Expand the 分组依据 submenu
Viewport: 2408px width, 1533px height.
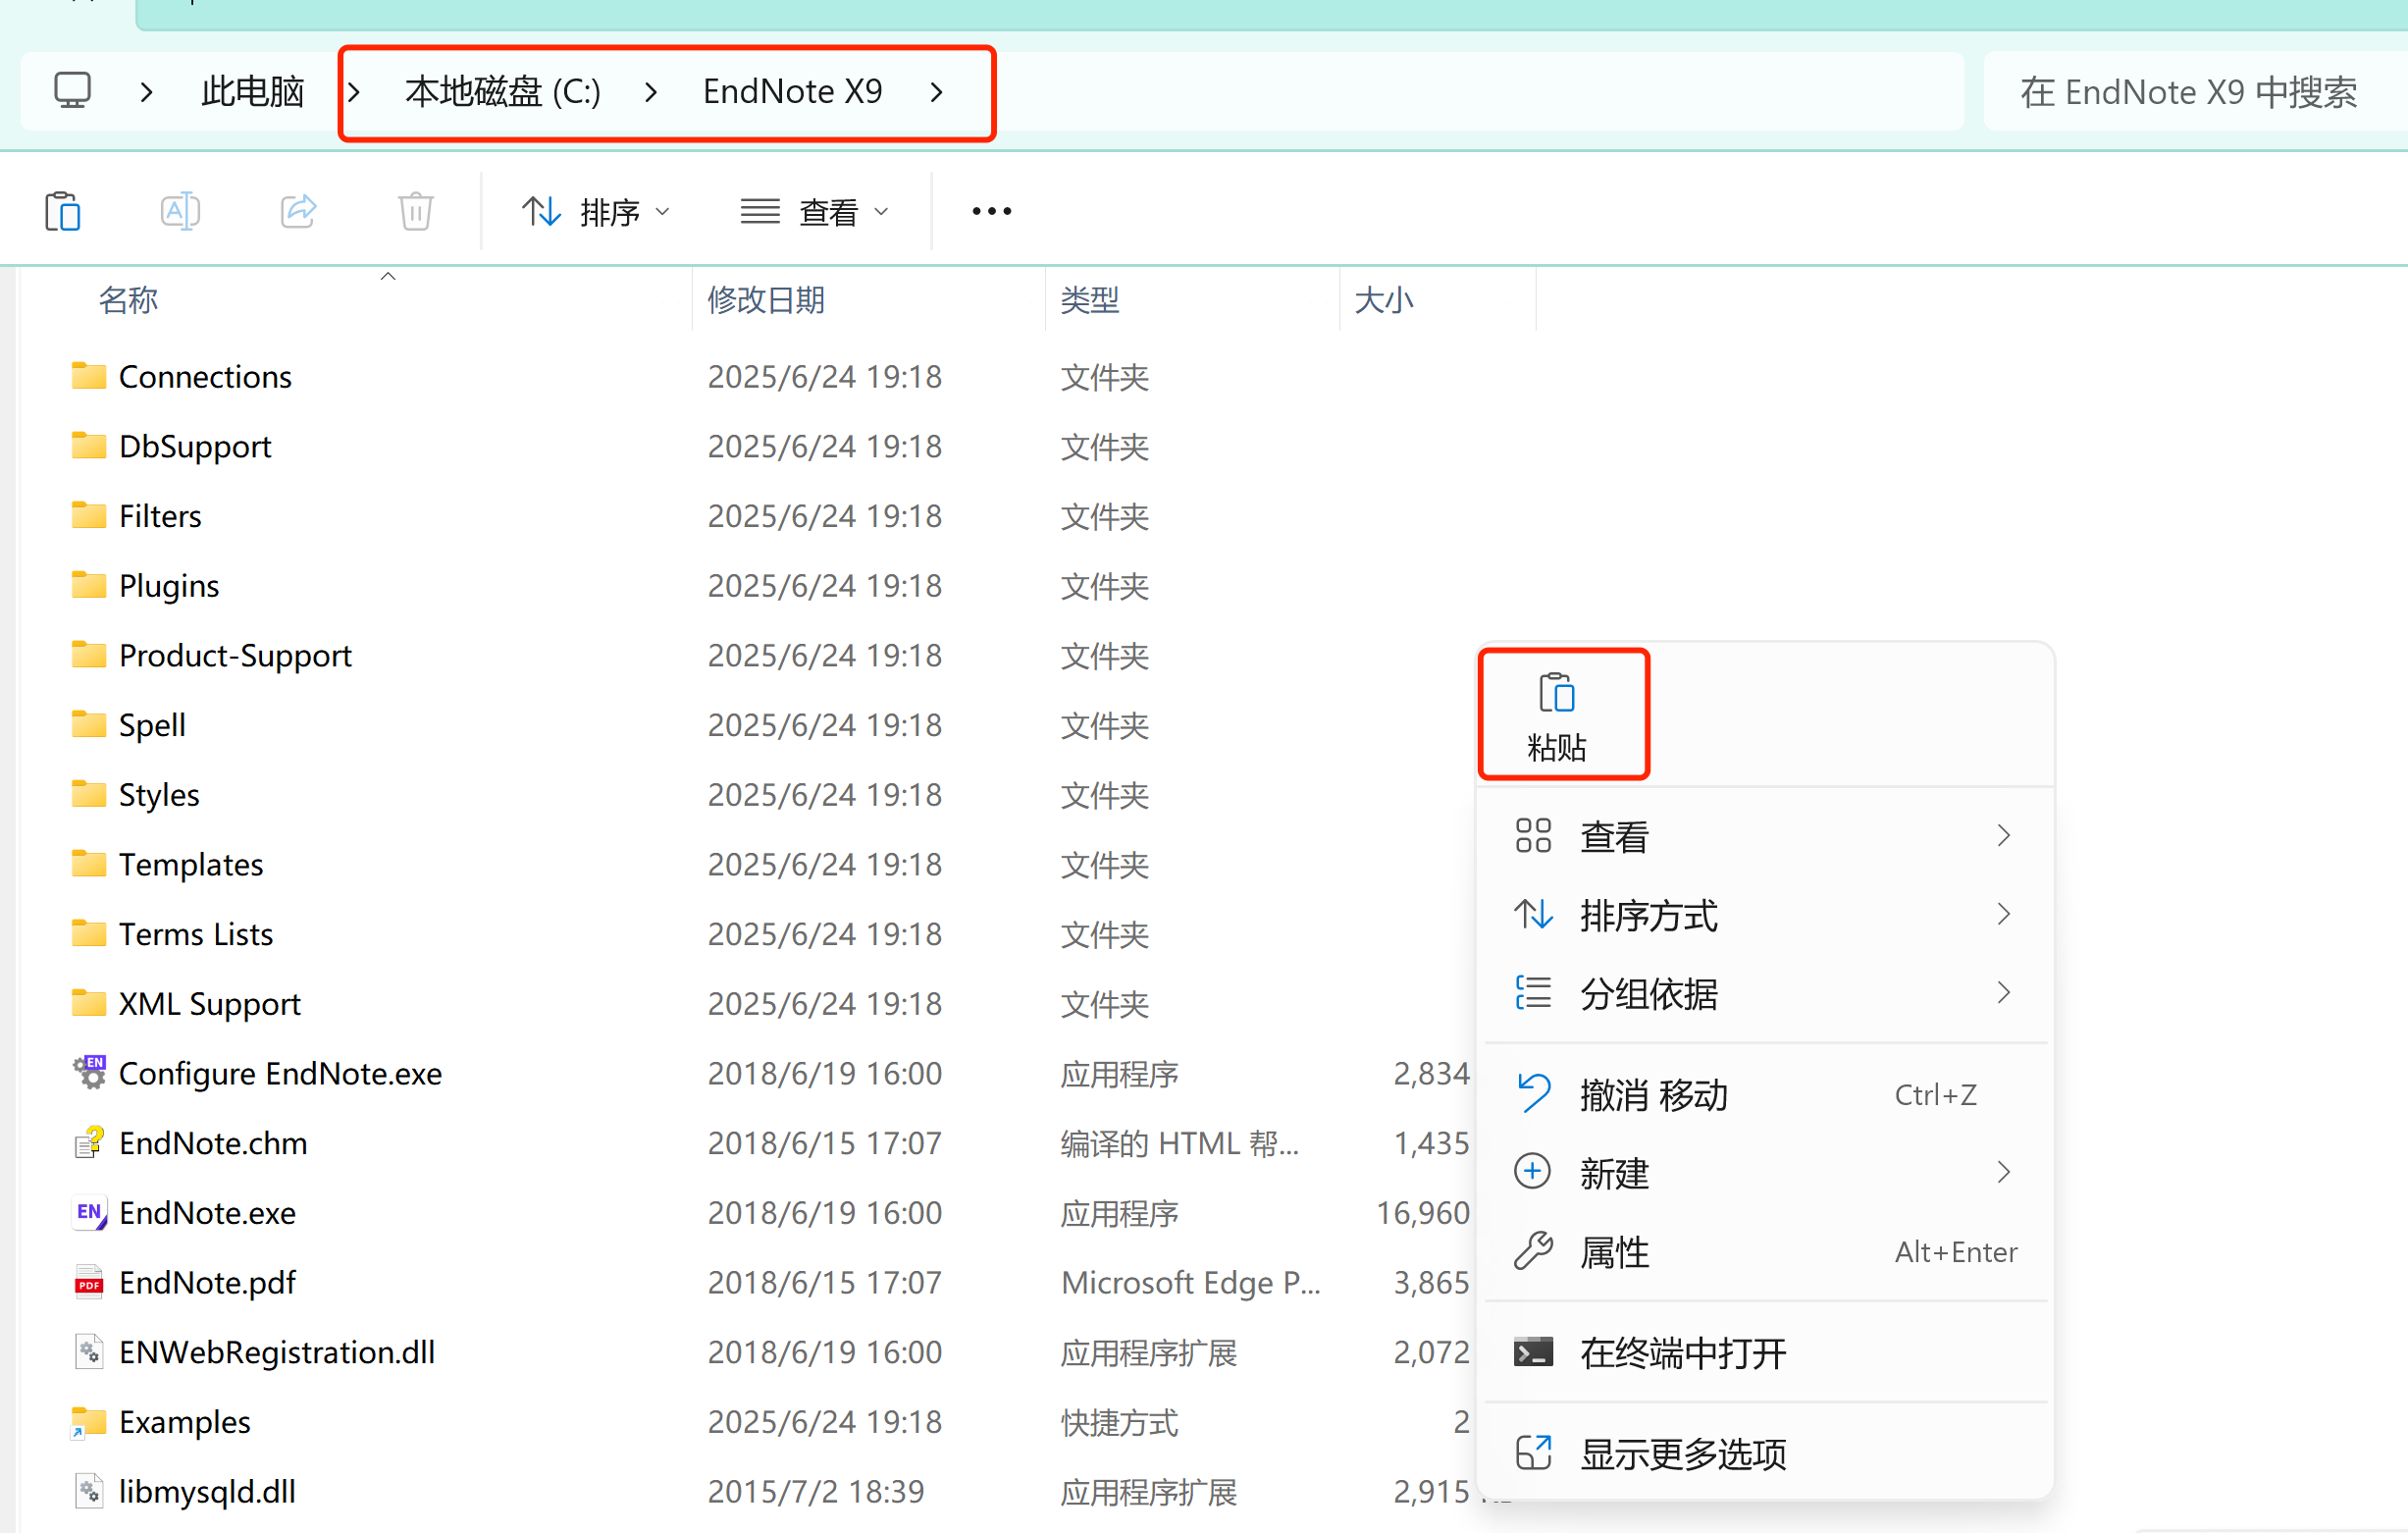(1648, 993)
